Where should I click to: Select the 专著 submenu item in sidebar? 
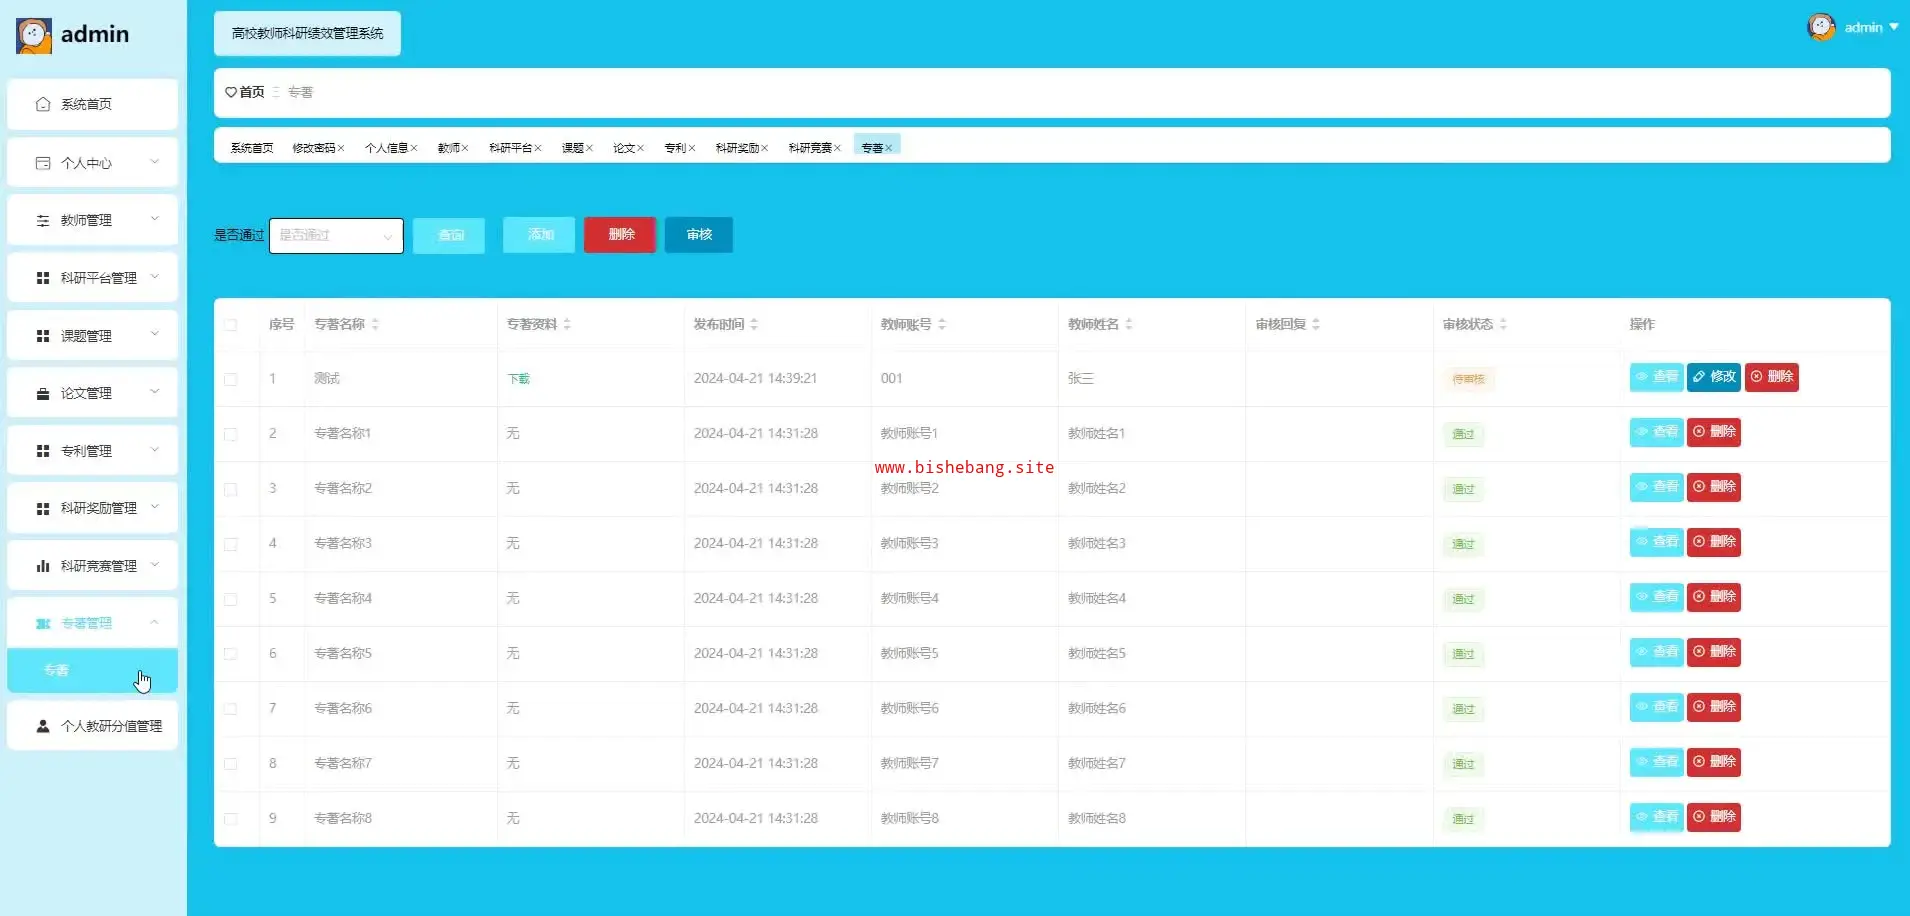click(x=92, y=671)
